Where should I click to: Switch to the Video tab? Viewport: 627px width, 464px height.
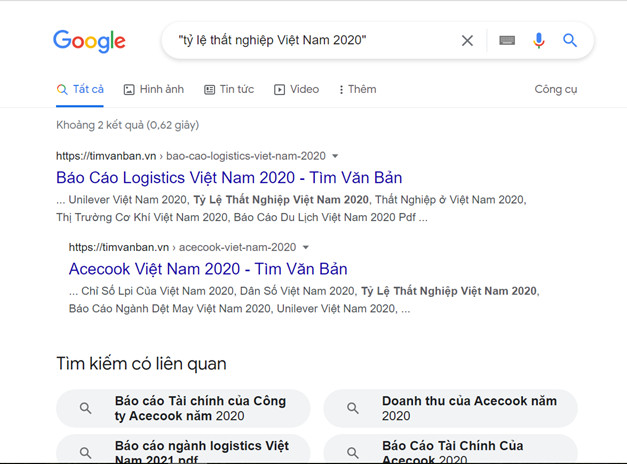(x=297, y=89)
